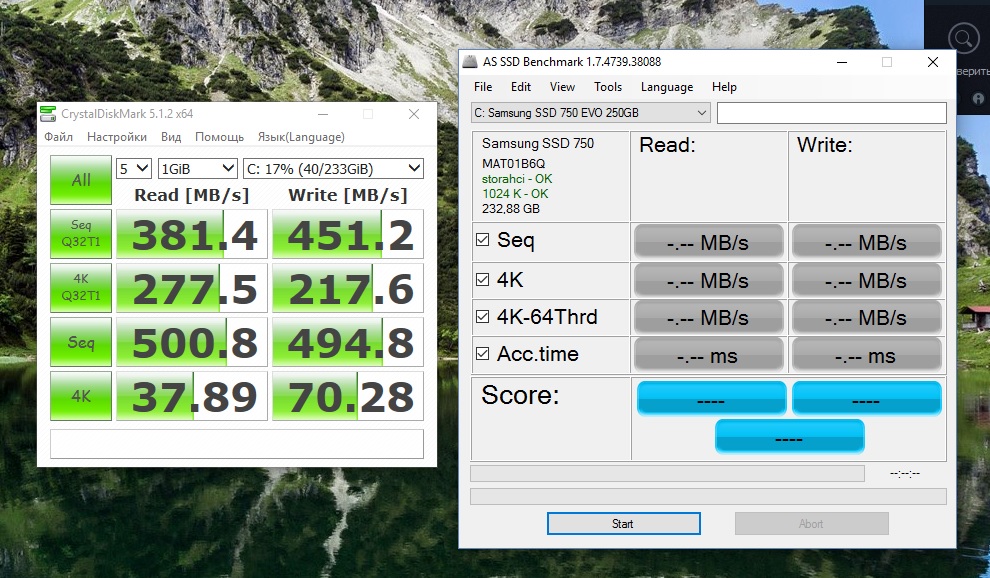
Task: Click the 1024 K - OK alignment text
Action: coord(515,194)
